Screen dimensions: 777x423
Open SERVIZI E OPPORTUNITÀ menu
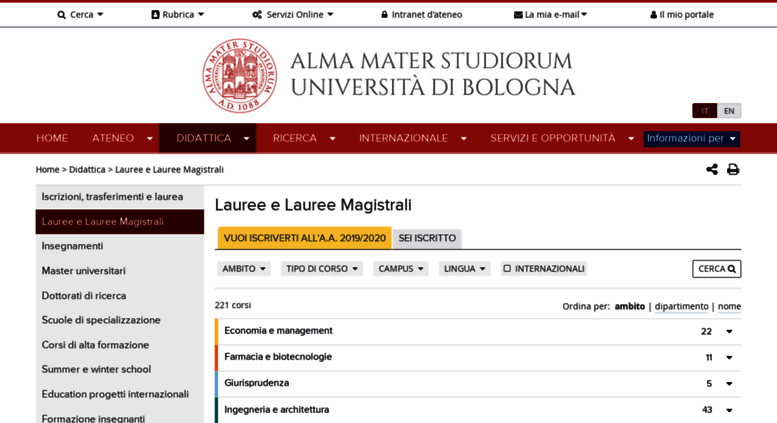562,138
